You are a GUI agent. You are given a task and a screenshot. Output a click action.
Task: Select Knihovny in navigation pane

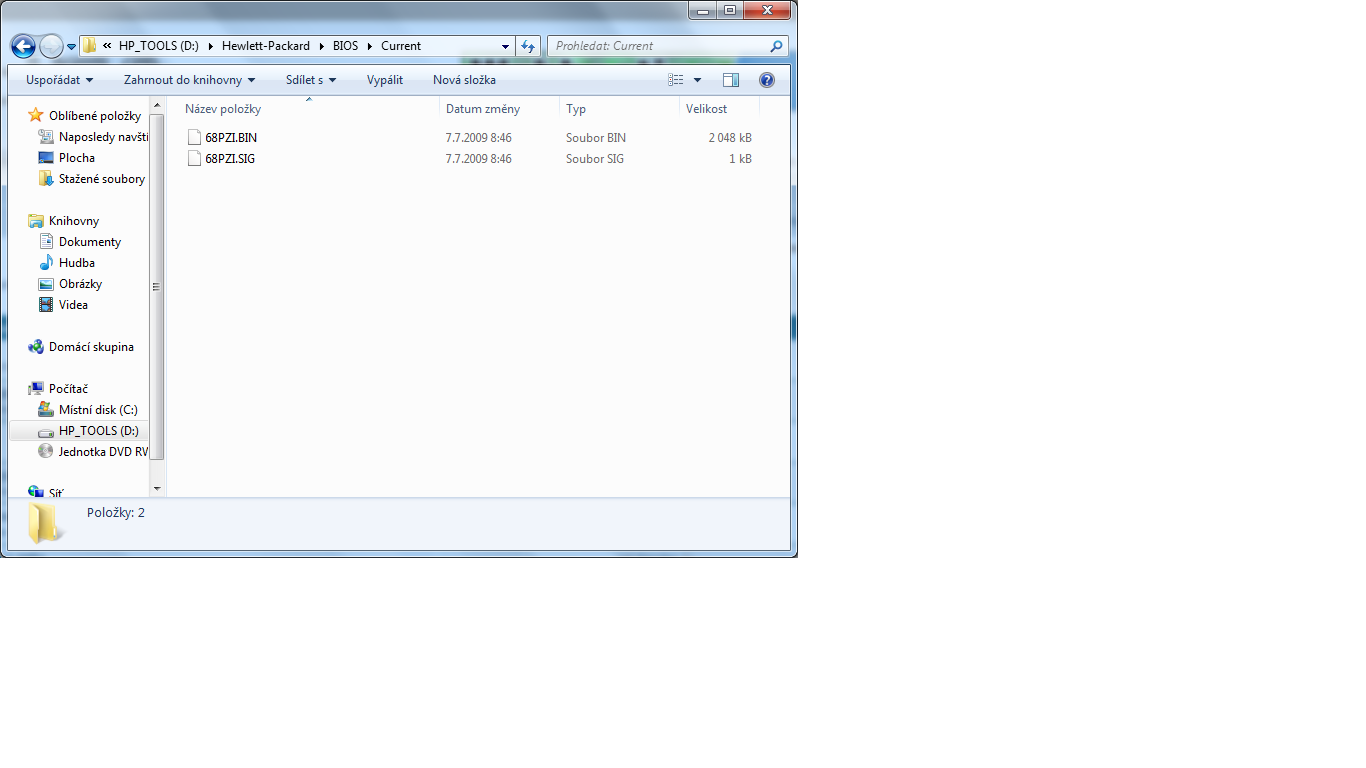coord(74,221)
